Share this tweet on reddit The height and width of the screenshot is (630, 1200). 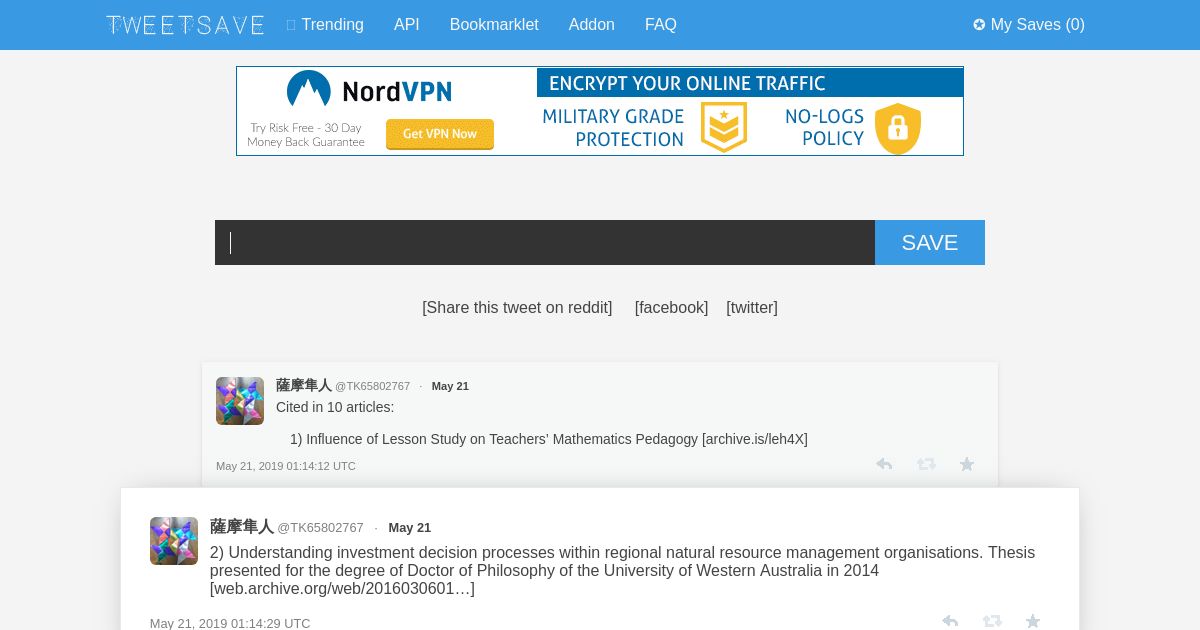tap(517, 308)
